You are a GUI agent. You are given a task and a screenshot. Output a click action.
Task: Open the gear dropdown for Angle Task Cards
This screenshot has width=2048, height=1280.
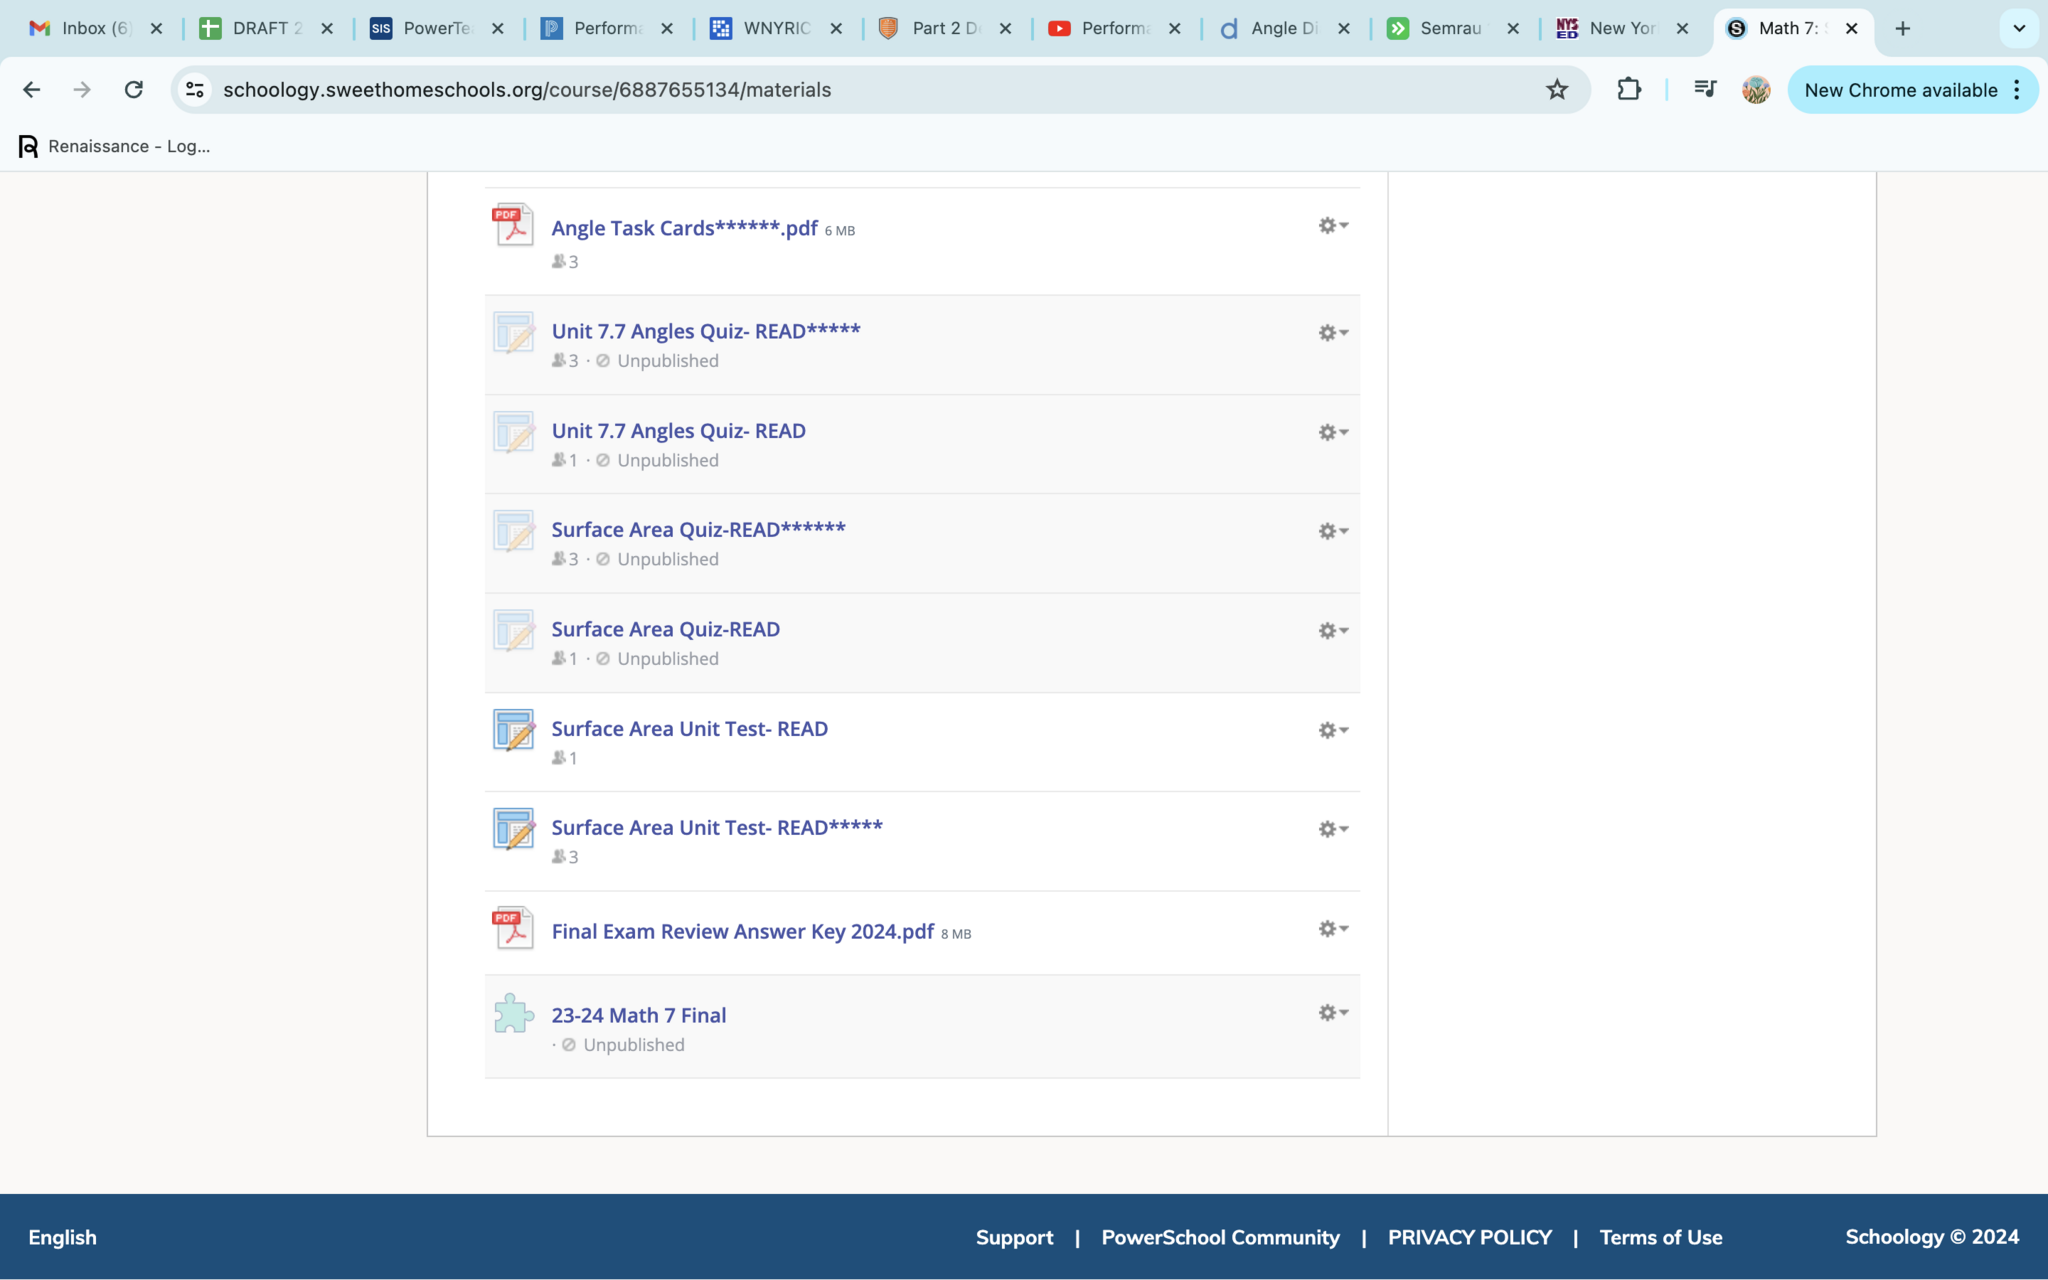tap(1332, 226)
